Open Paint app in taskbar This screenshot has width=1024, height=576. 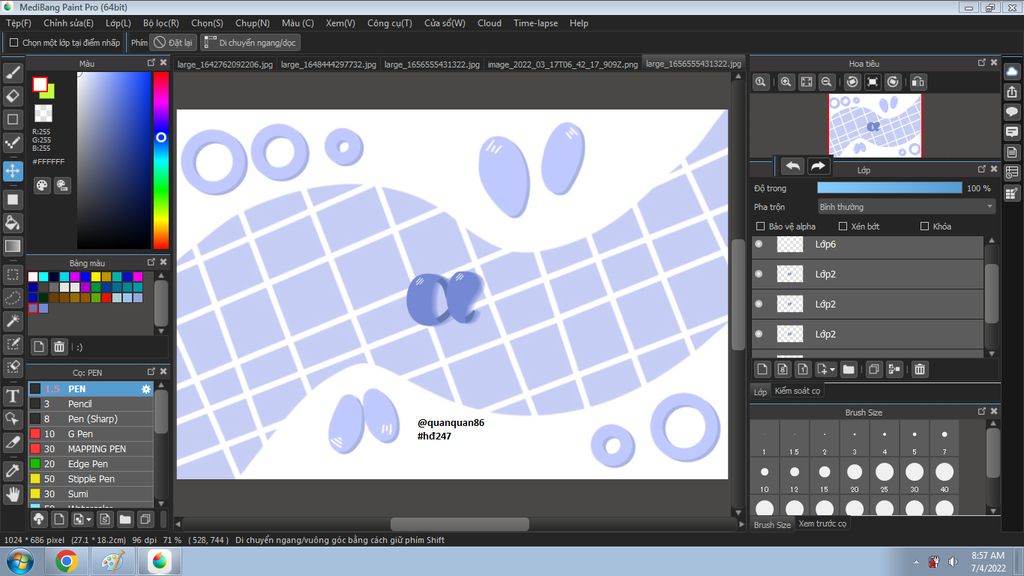(112, 561)
